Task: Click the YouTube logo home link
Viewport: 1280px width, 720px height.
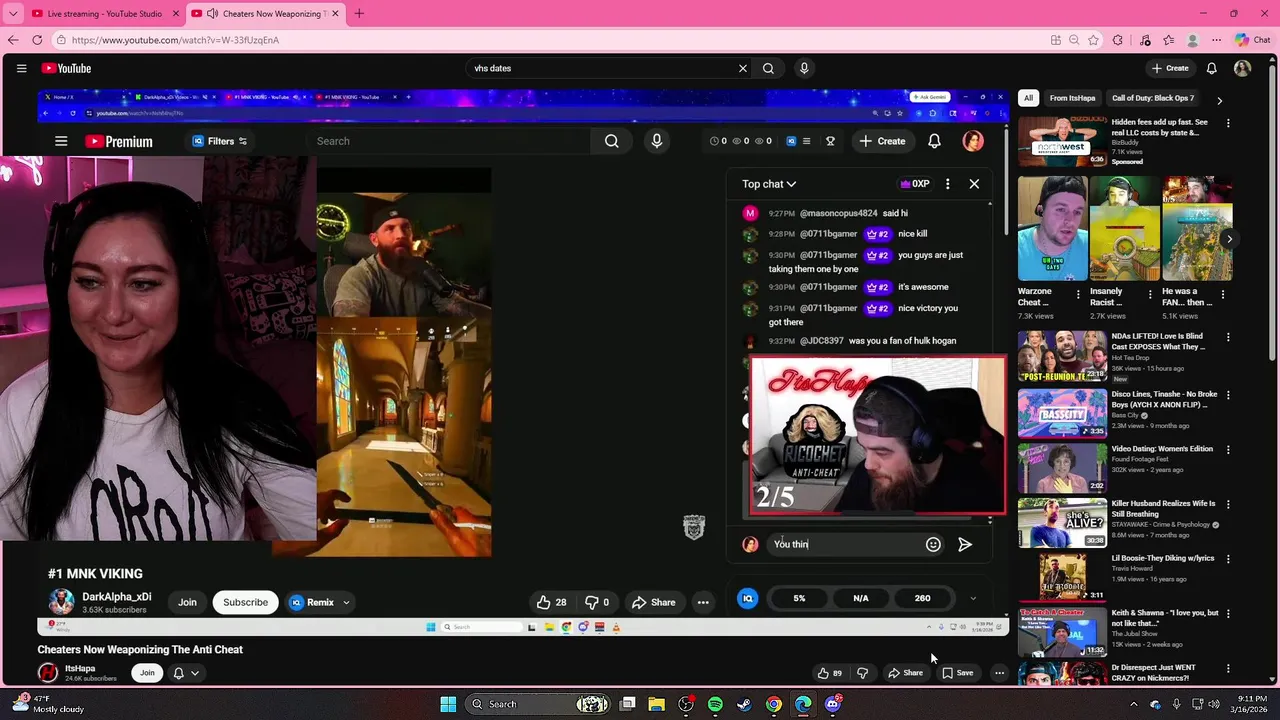Action: pyautogui.click(x=66, y=68)
